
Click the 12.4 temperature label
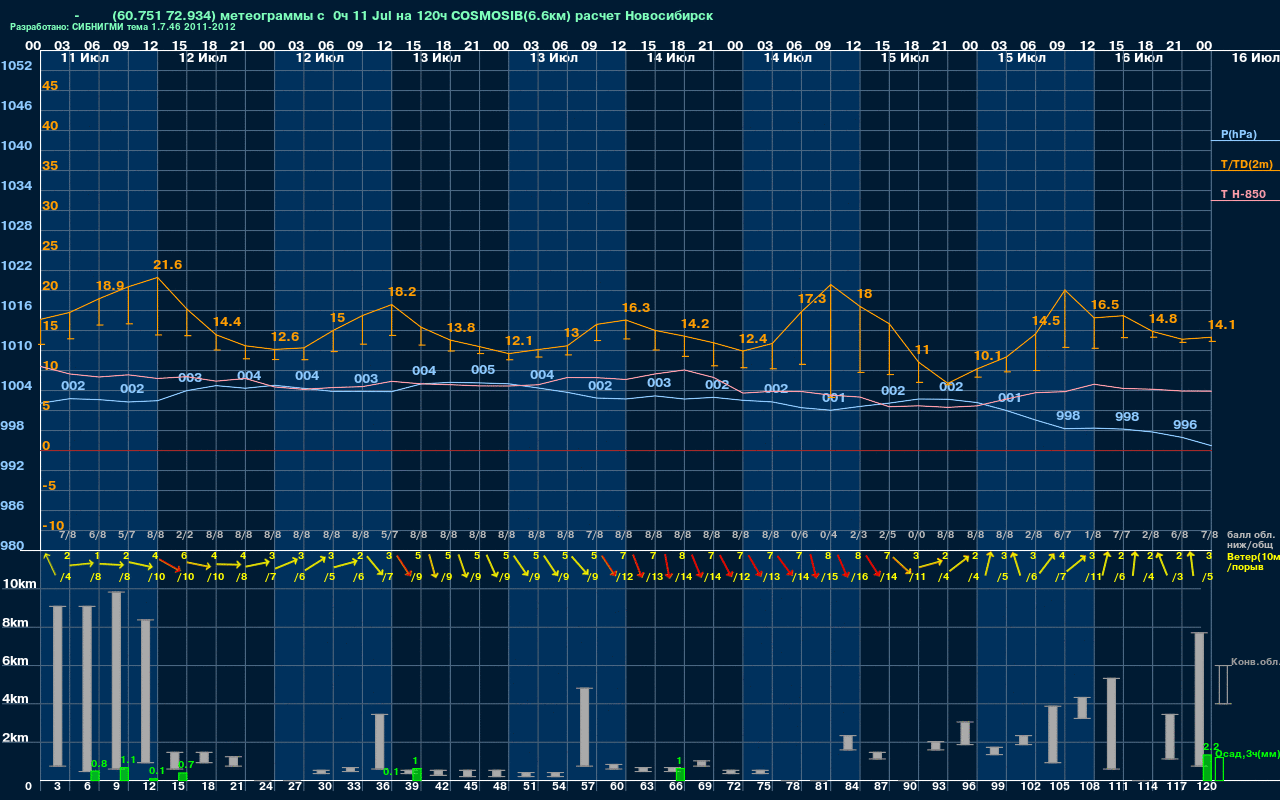coord(753,339)
